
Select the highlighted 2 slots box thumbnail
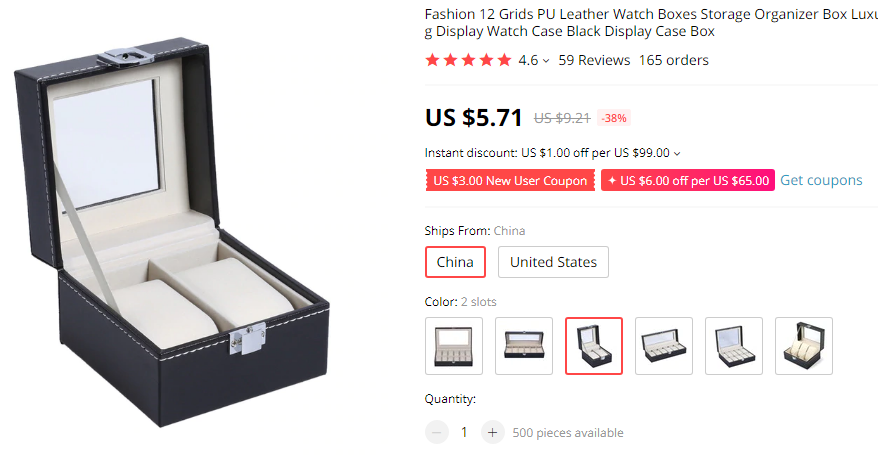click(594, 346)
